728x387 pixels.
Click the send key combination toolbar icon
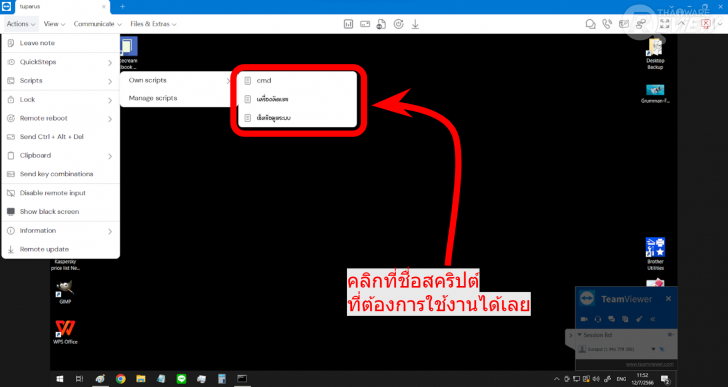[x=365, y=24]
